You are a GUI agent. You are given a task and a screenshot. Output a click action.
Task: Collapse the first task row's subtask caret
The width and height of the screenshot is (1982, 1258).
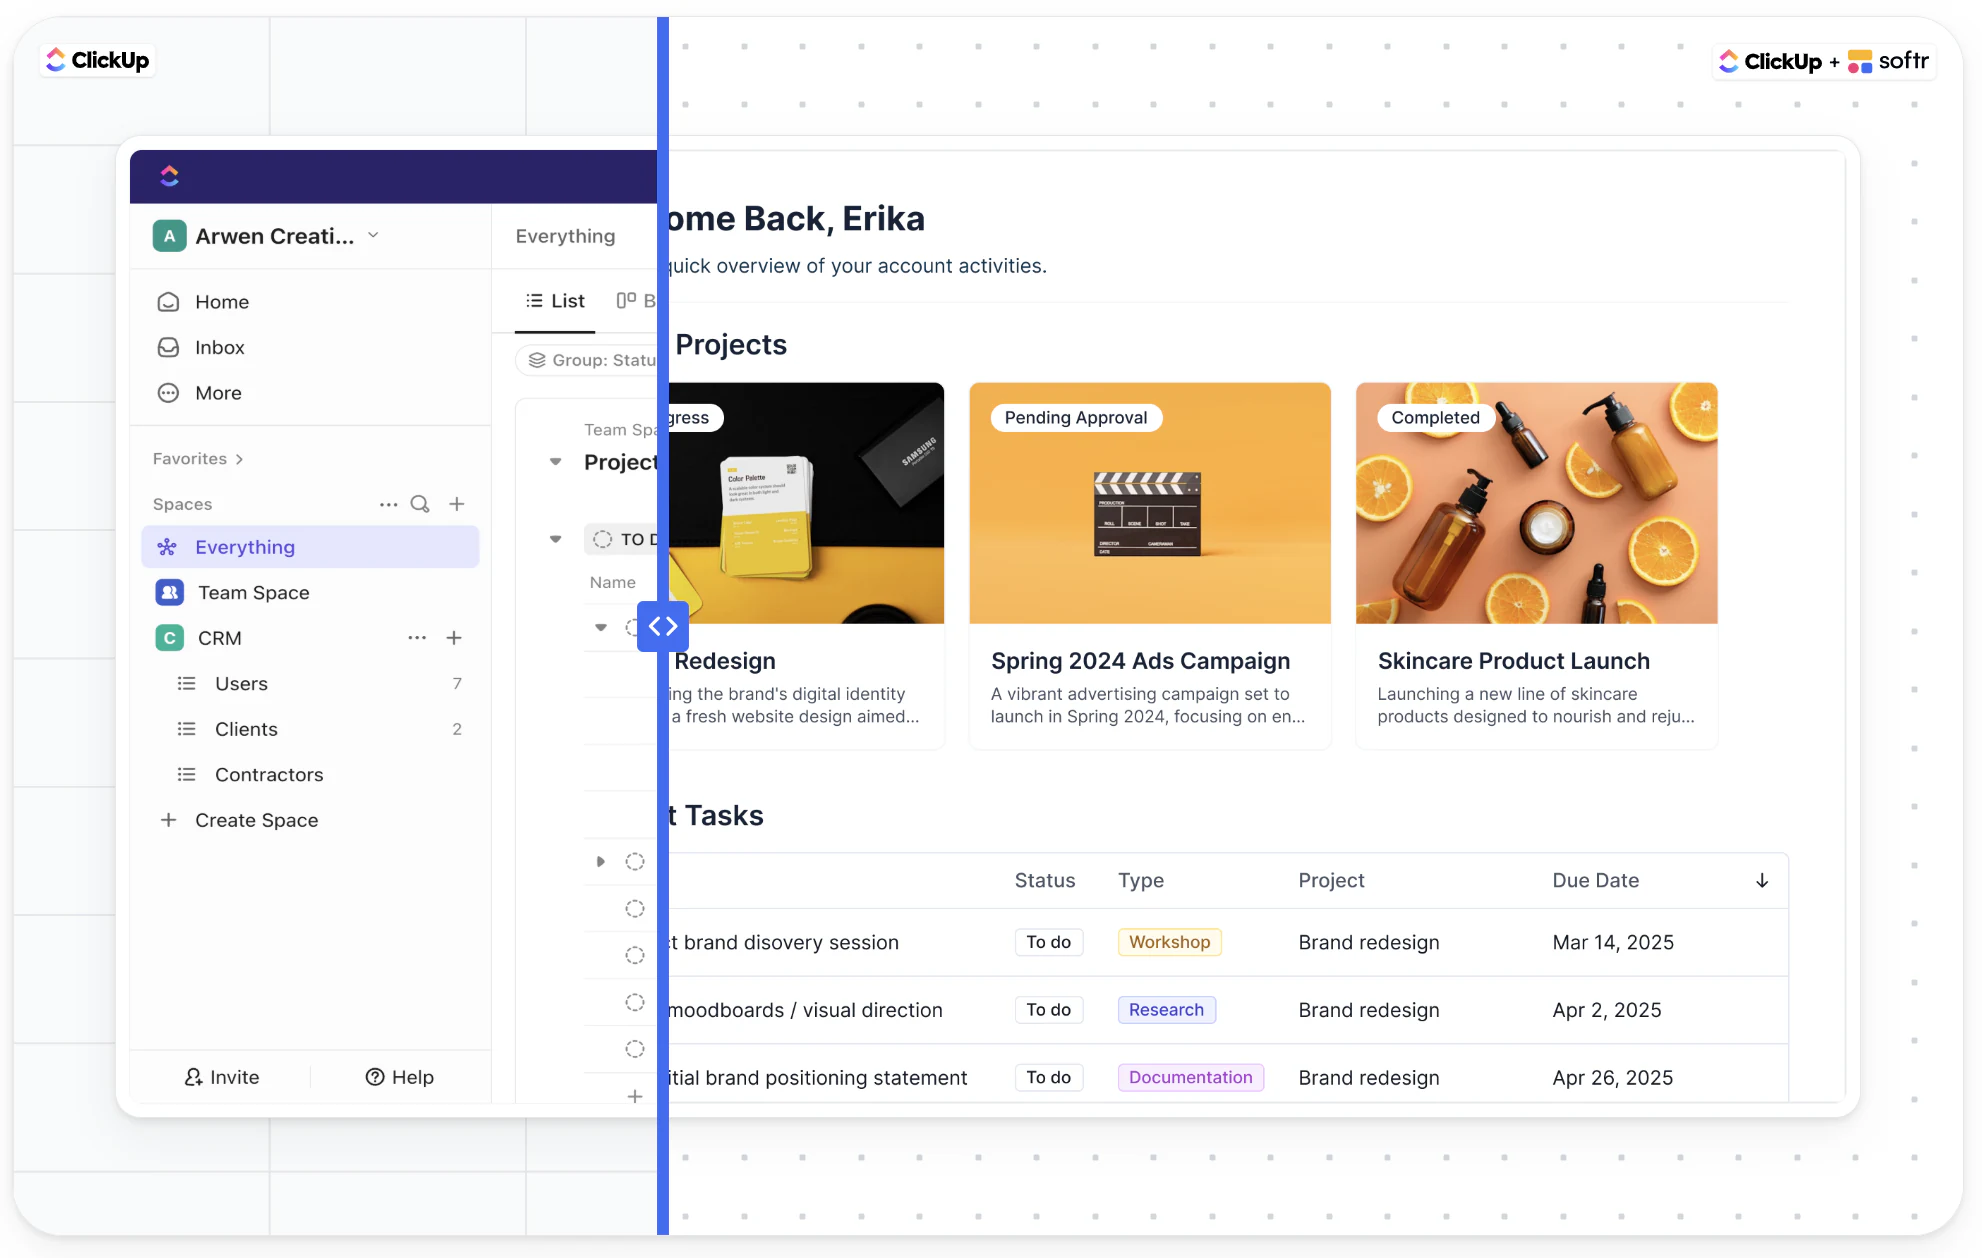pyautogui.click(x=601, y=627)
